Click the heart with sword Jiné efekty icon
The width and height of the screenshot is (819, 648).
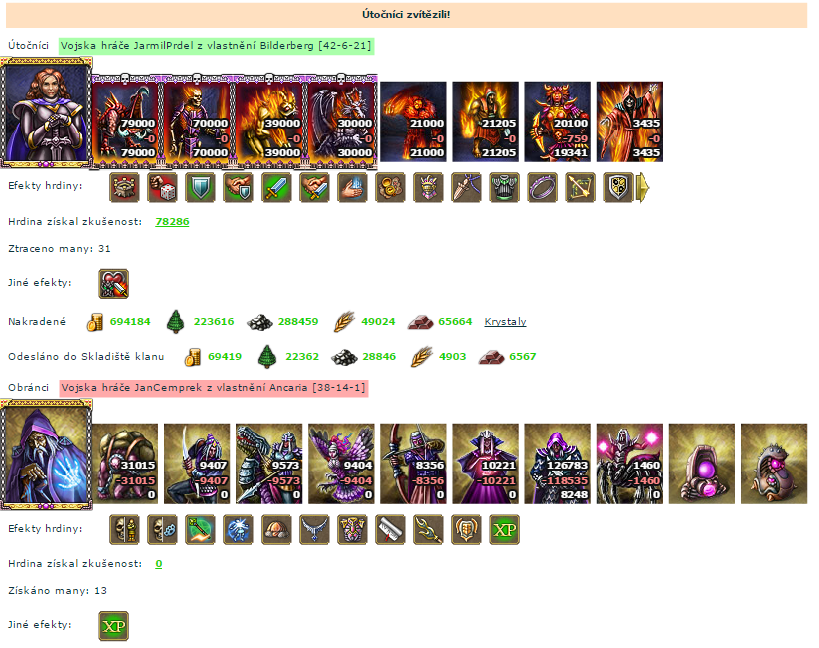[114, 284]
